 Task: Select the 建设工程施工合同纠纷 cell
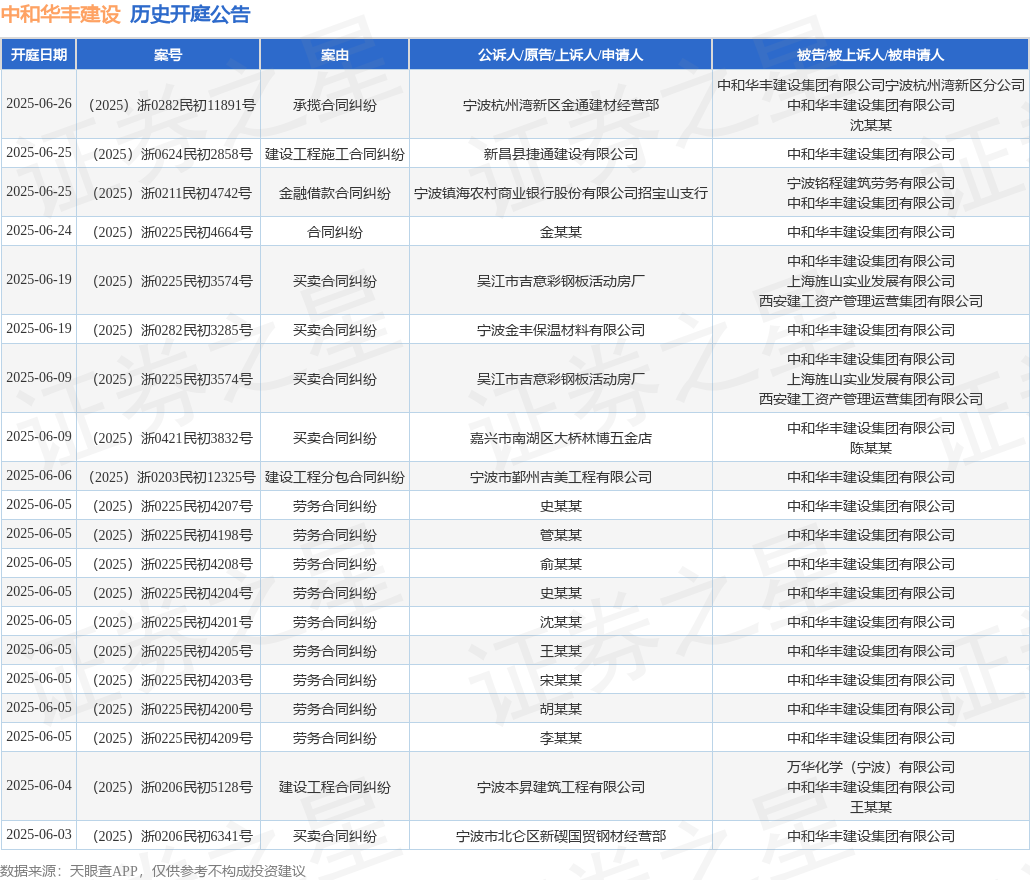click(x=334, y=154)
